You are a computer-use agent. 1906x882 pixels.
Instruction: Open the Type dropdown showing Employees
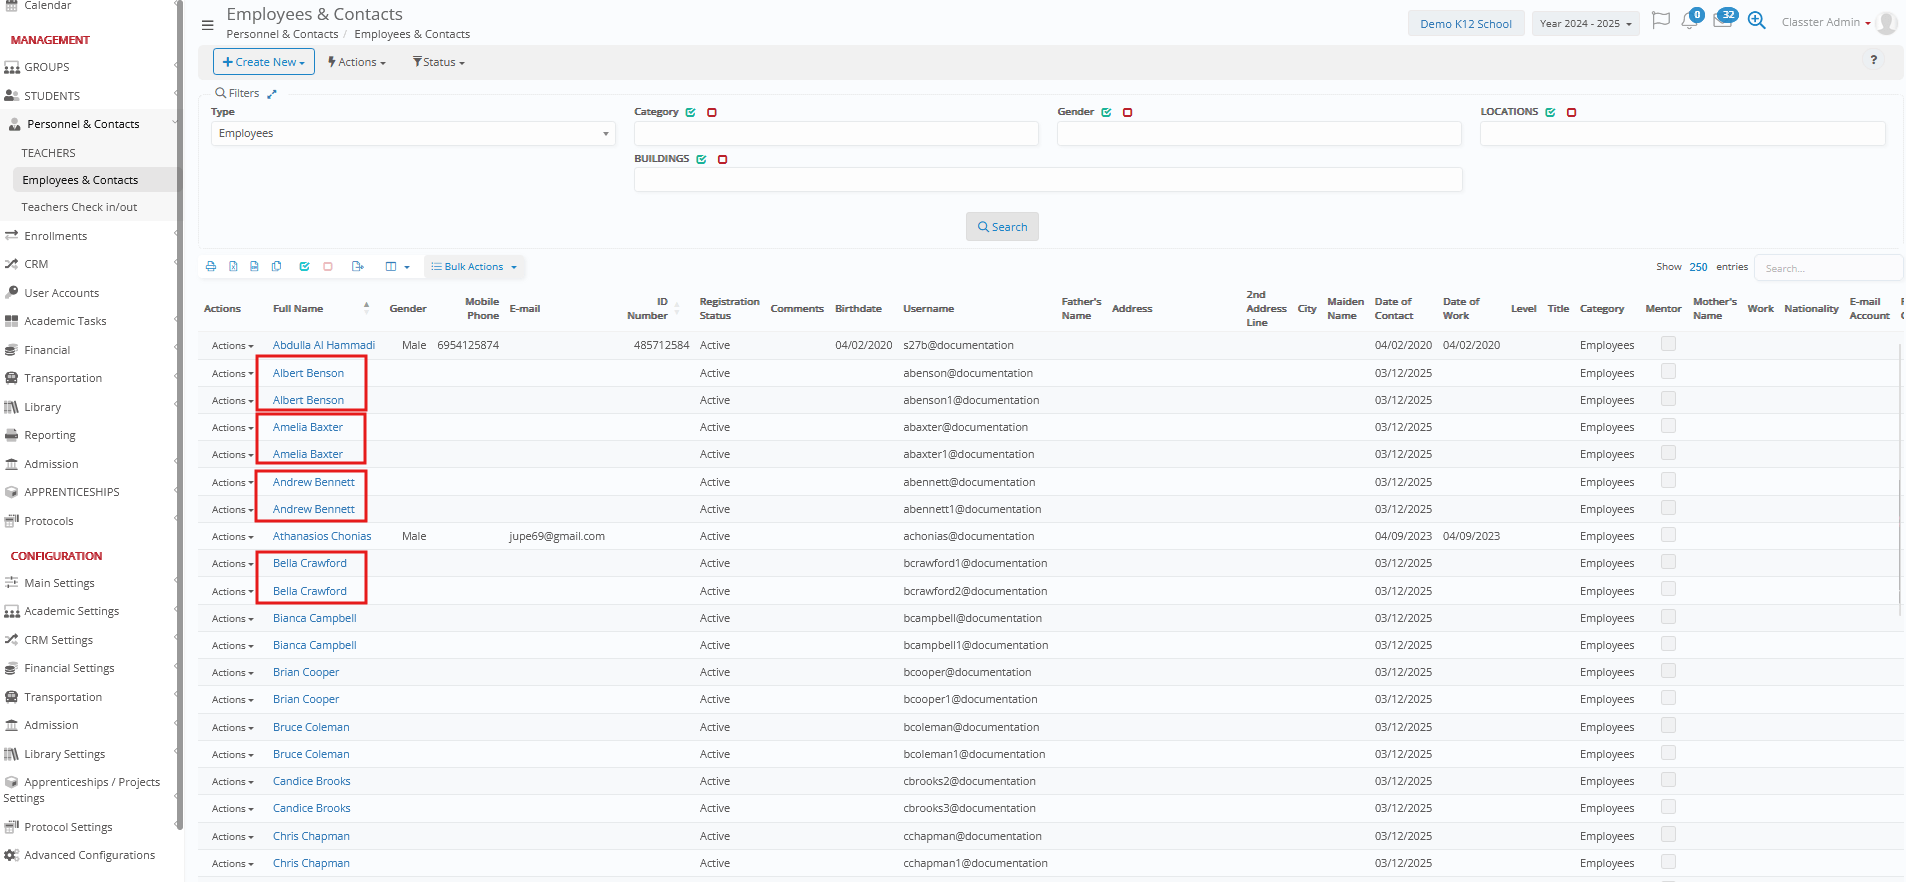[413, 134]
